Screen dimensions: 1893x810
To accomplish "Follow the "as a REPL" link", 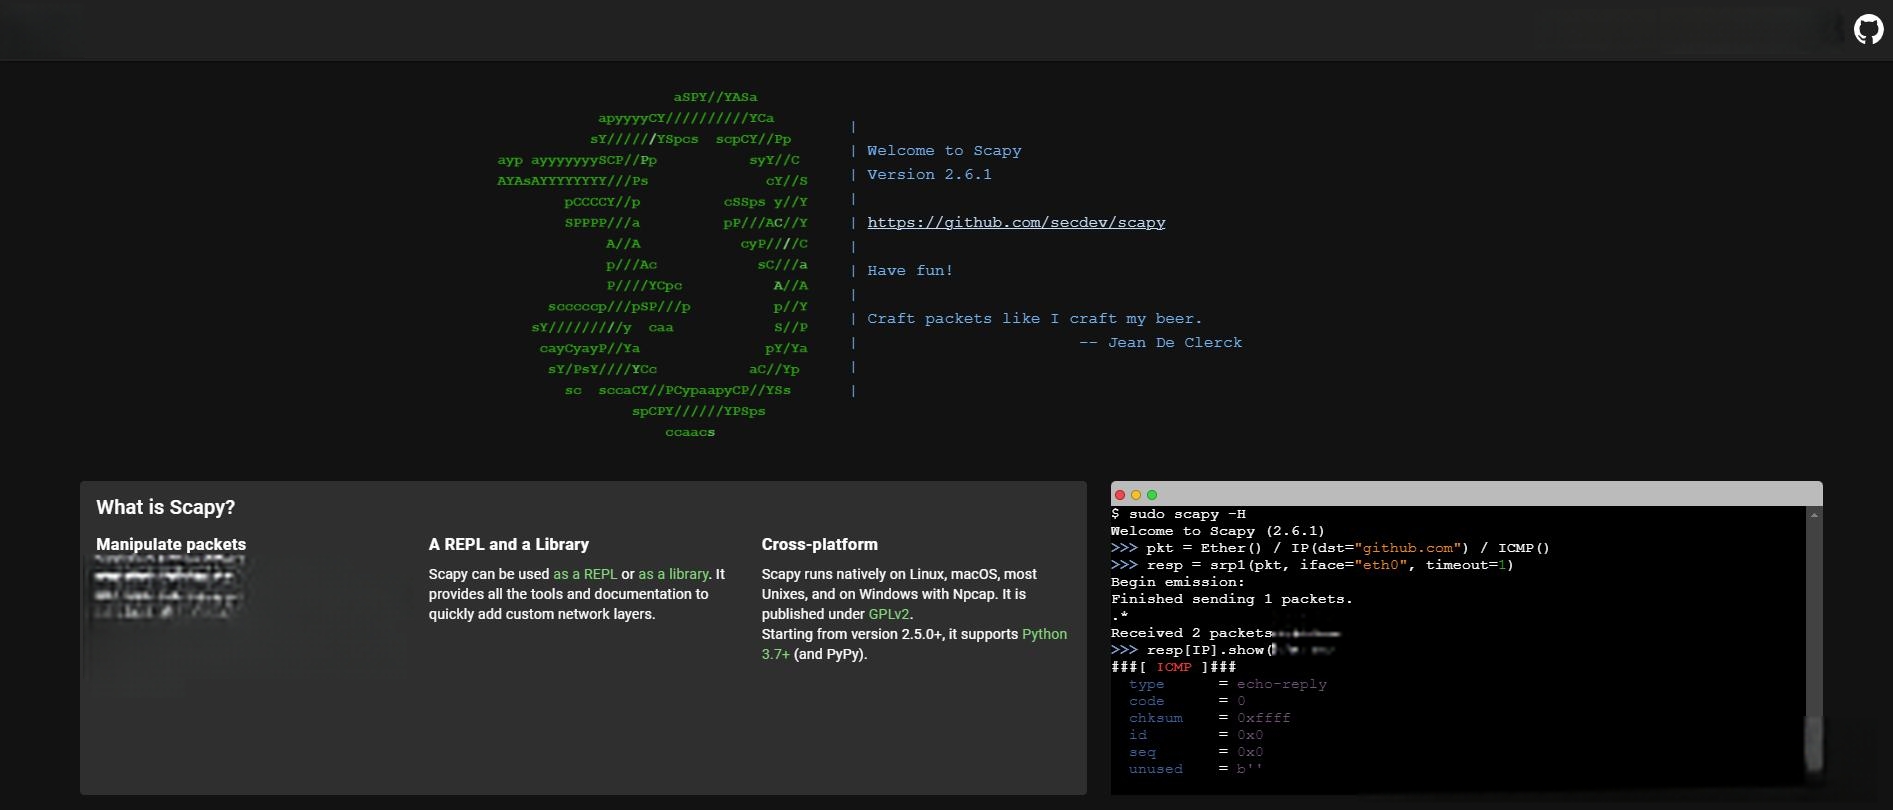I will tap(585, 574).
